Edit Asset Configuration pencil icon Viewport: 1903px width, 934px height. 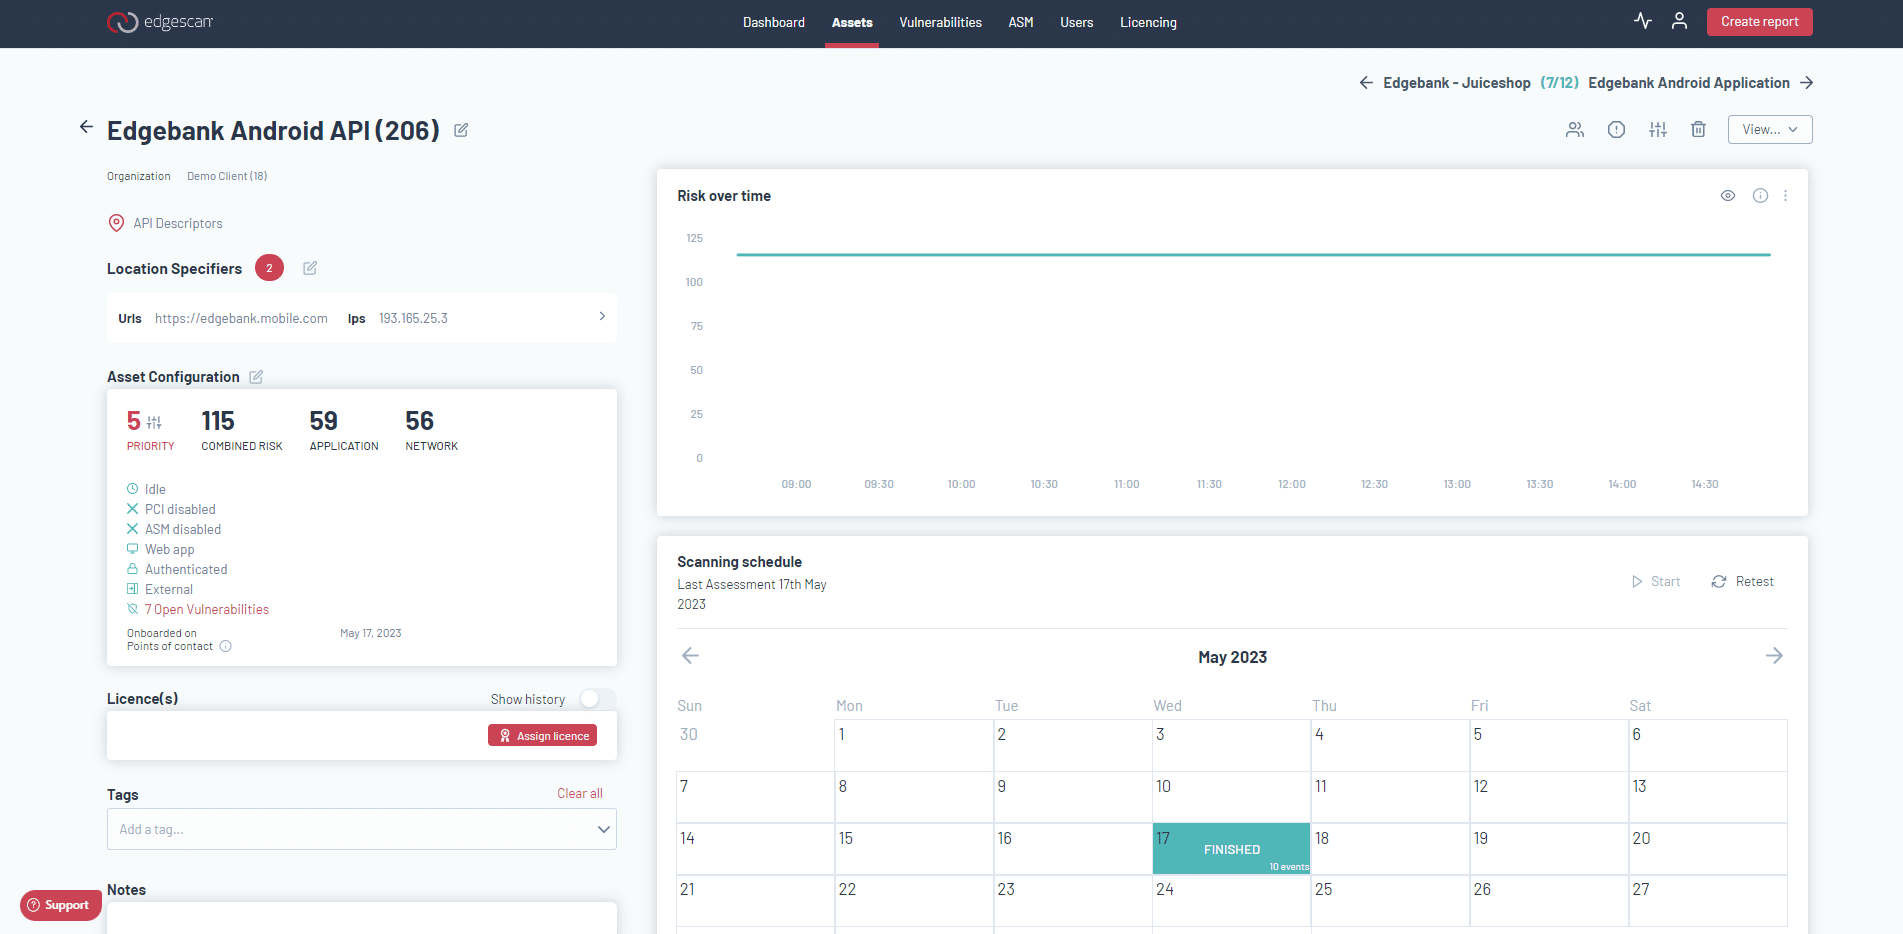[x=256, y=377]
